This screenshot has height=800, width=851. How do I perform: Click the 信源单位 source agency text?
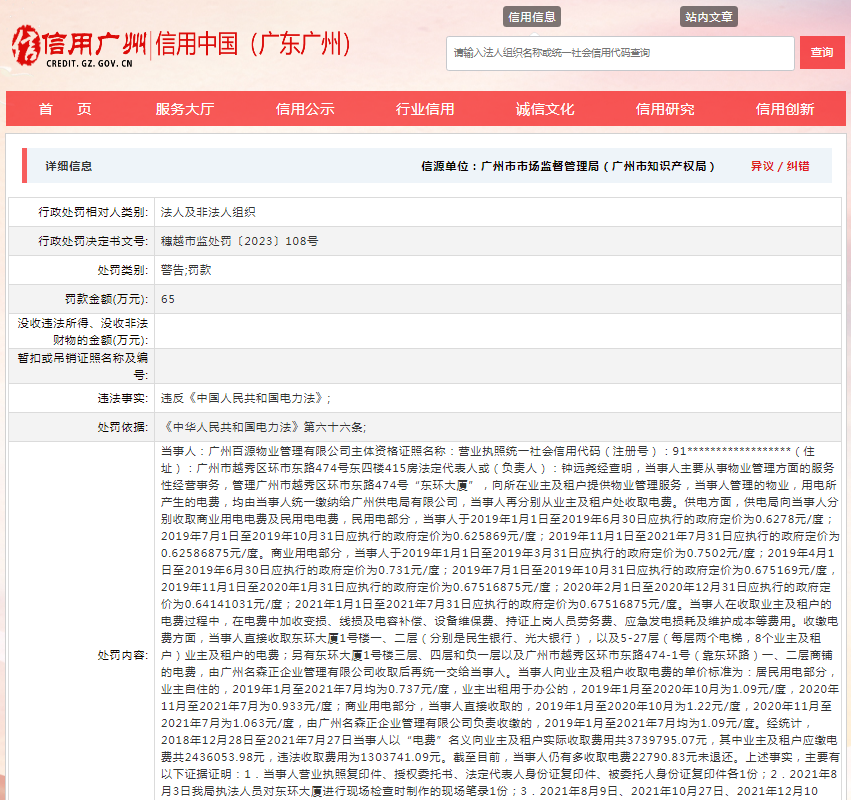568,166
